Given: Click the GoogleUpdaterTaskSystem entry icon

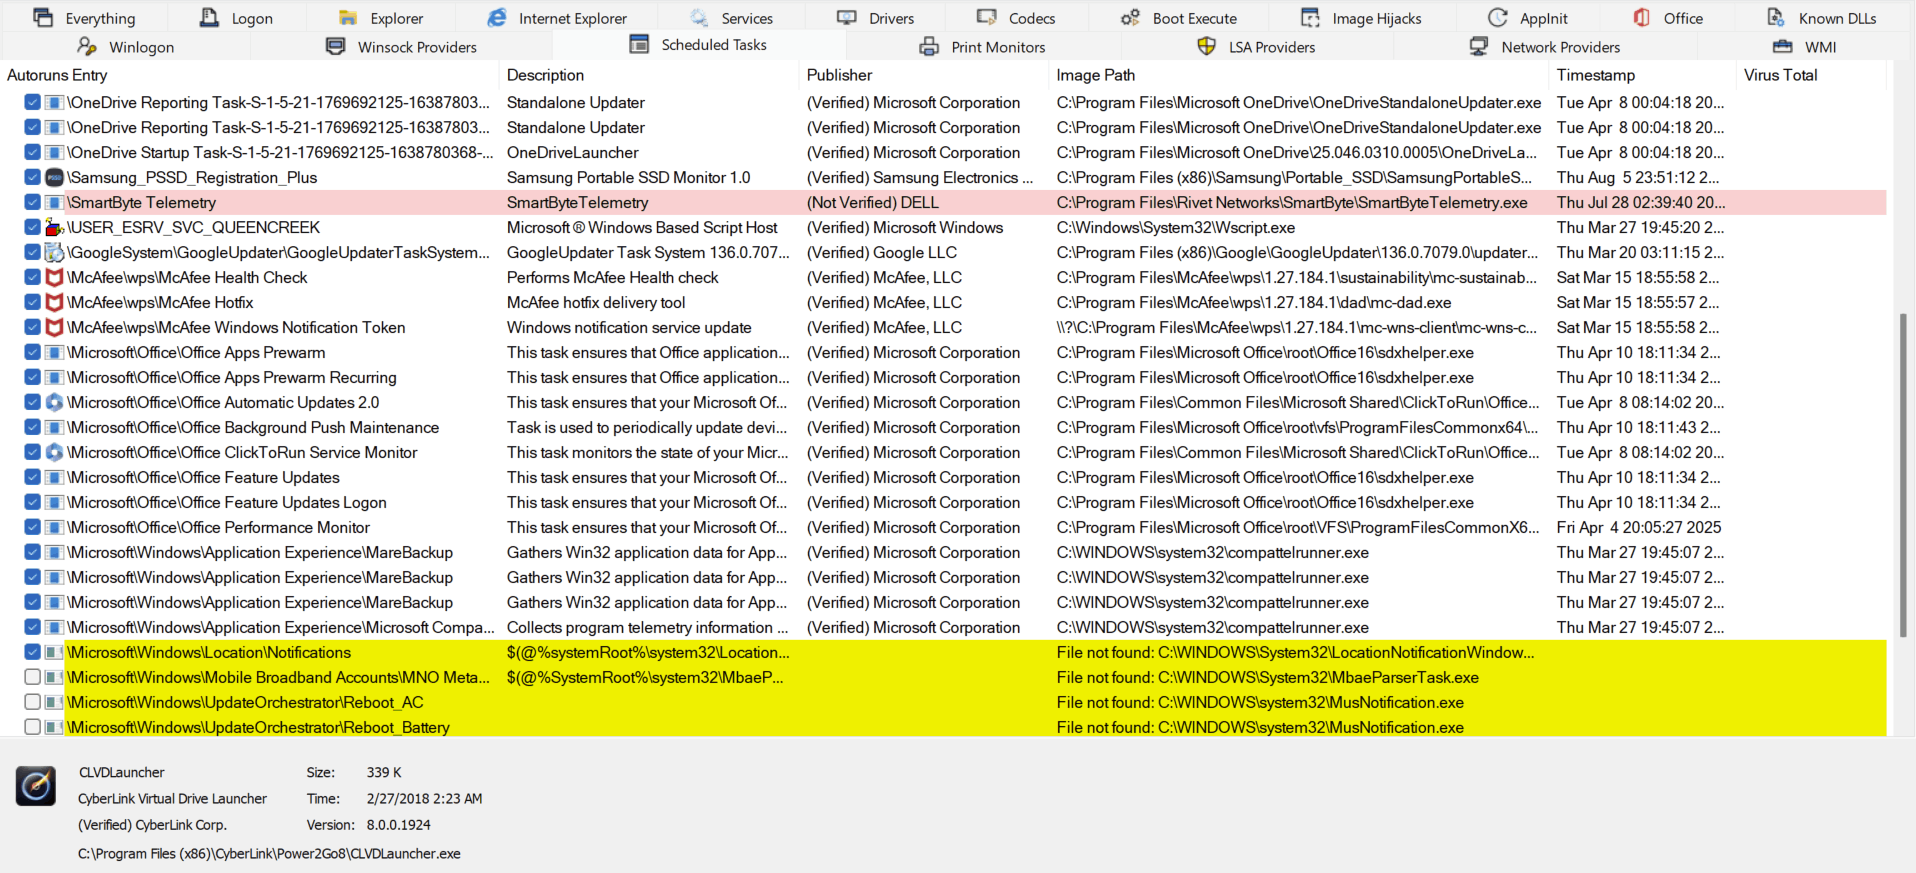Looking at the screenshot, I should click(x=54, y=252).
